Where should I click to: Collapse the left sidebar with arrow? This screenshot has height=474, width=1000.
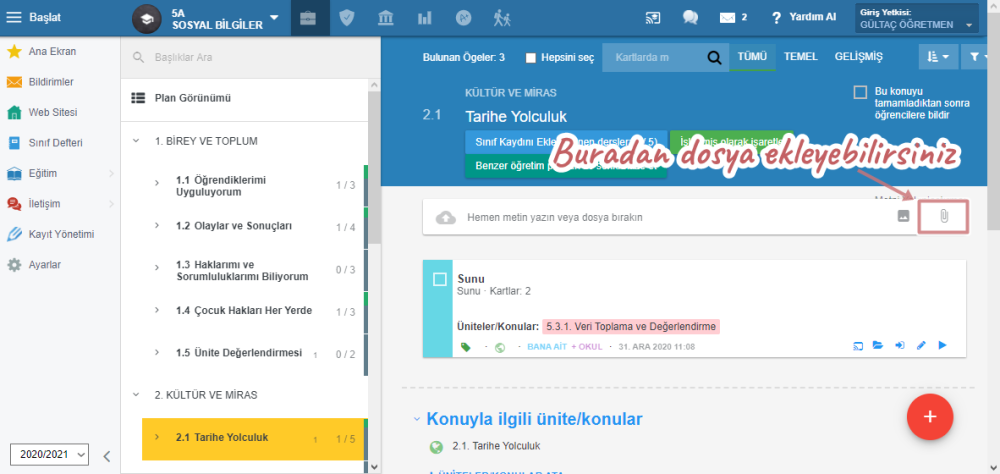[107, 456]
